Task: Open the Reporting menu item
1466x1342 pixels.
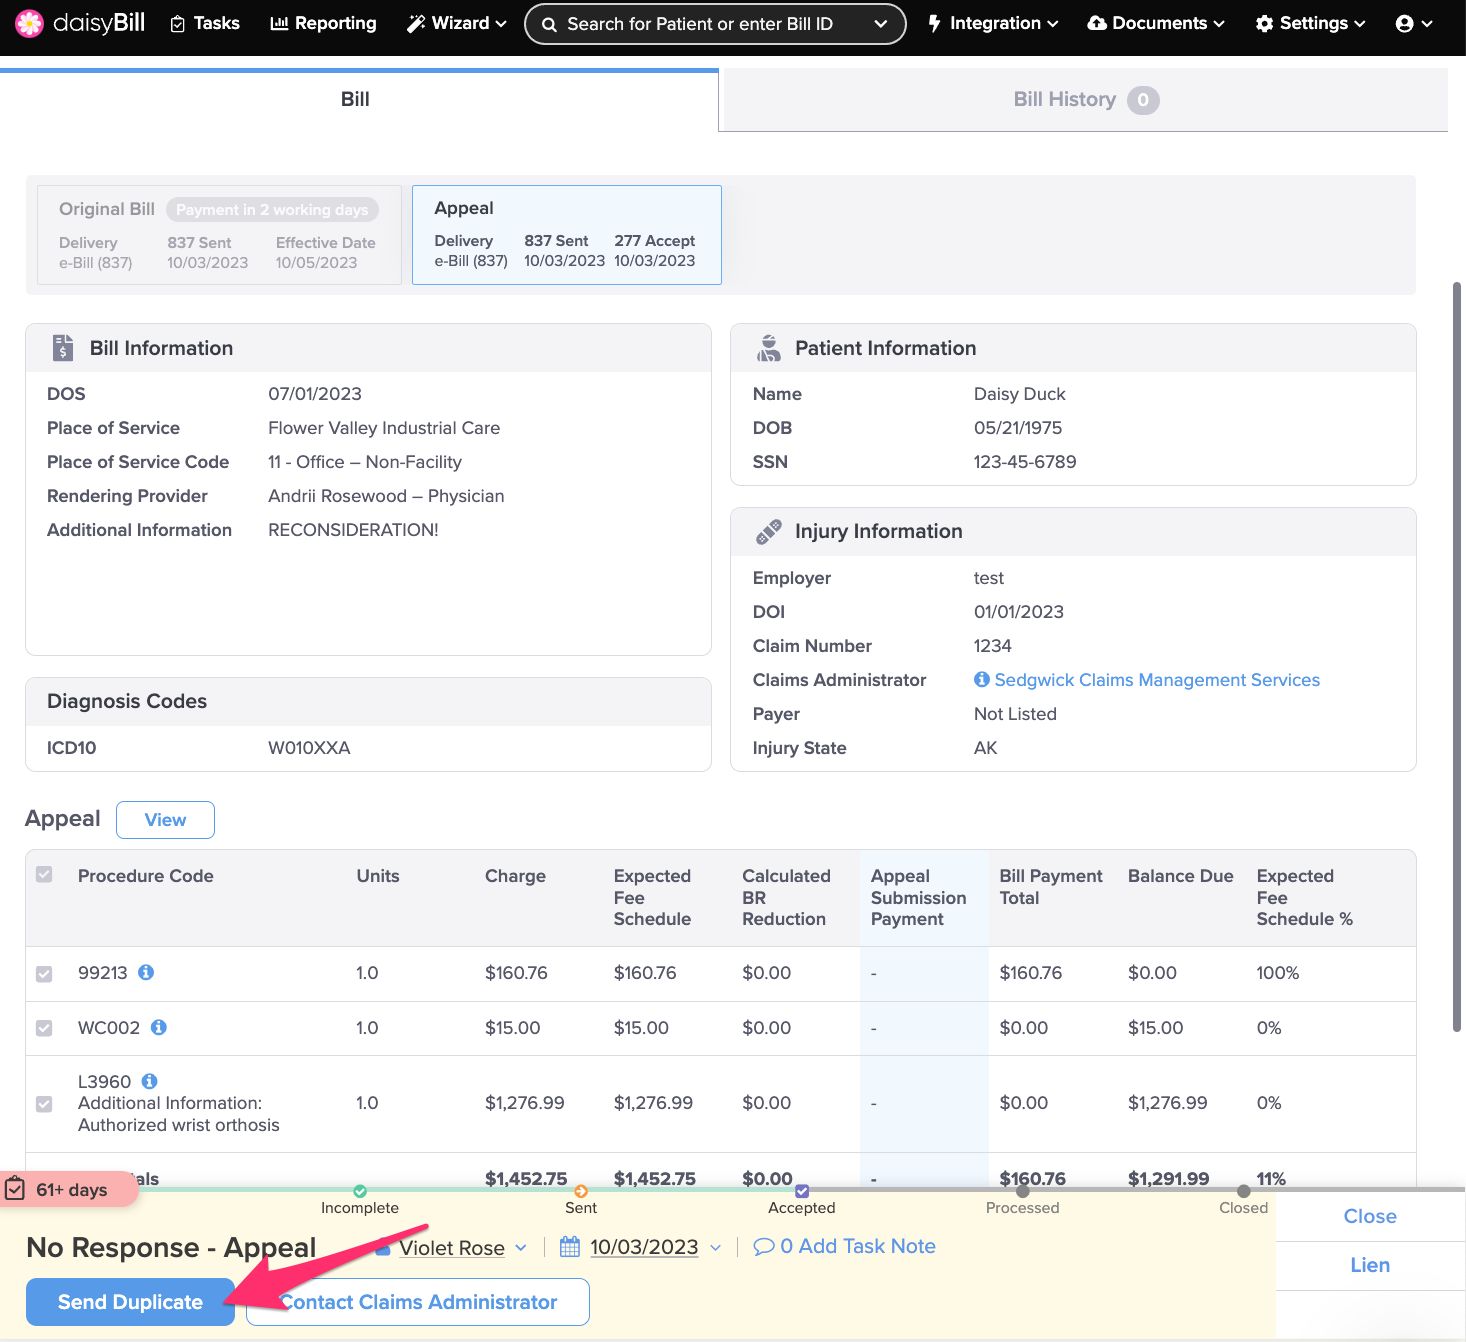Action: [323, 23]
